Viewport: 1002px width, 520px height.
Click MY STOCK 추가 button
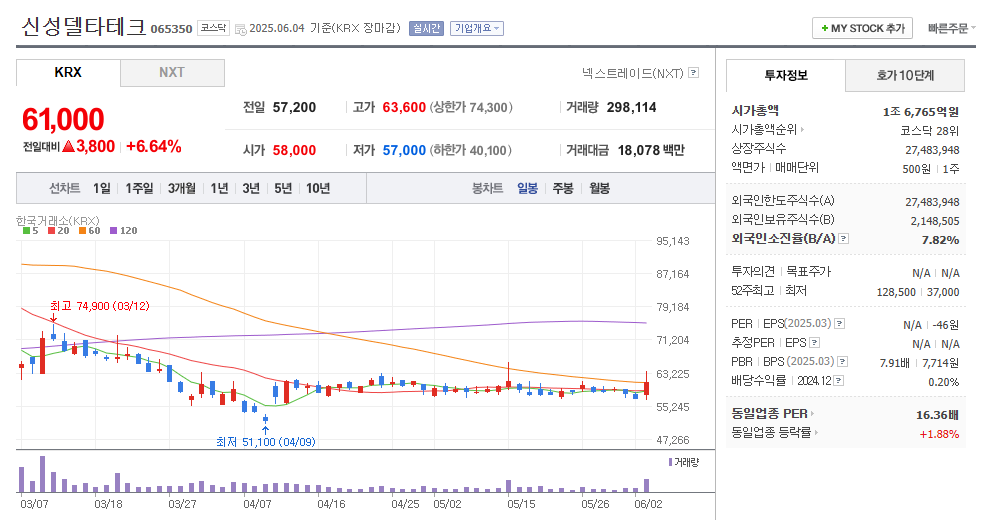tap(862, 28)
